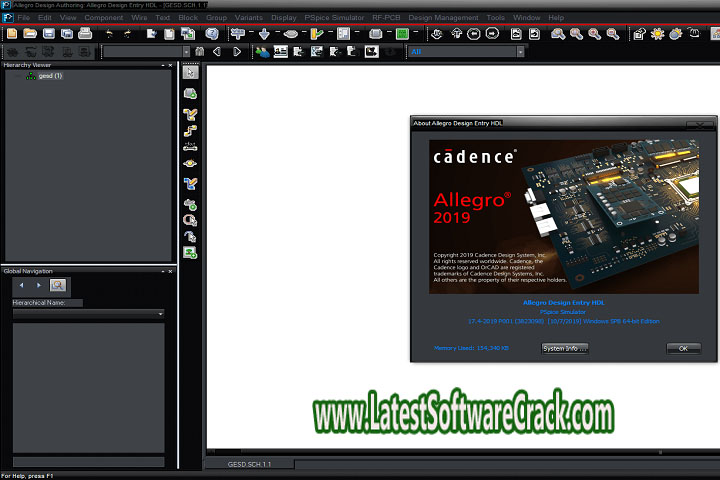Open the search text combo box dropdown
The height and width of the screenshot is (480, 720).
click(186, 52)
